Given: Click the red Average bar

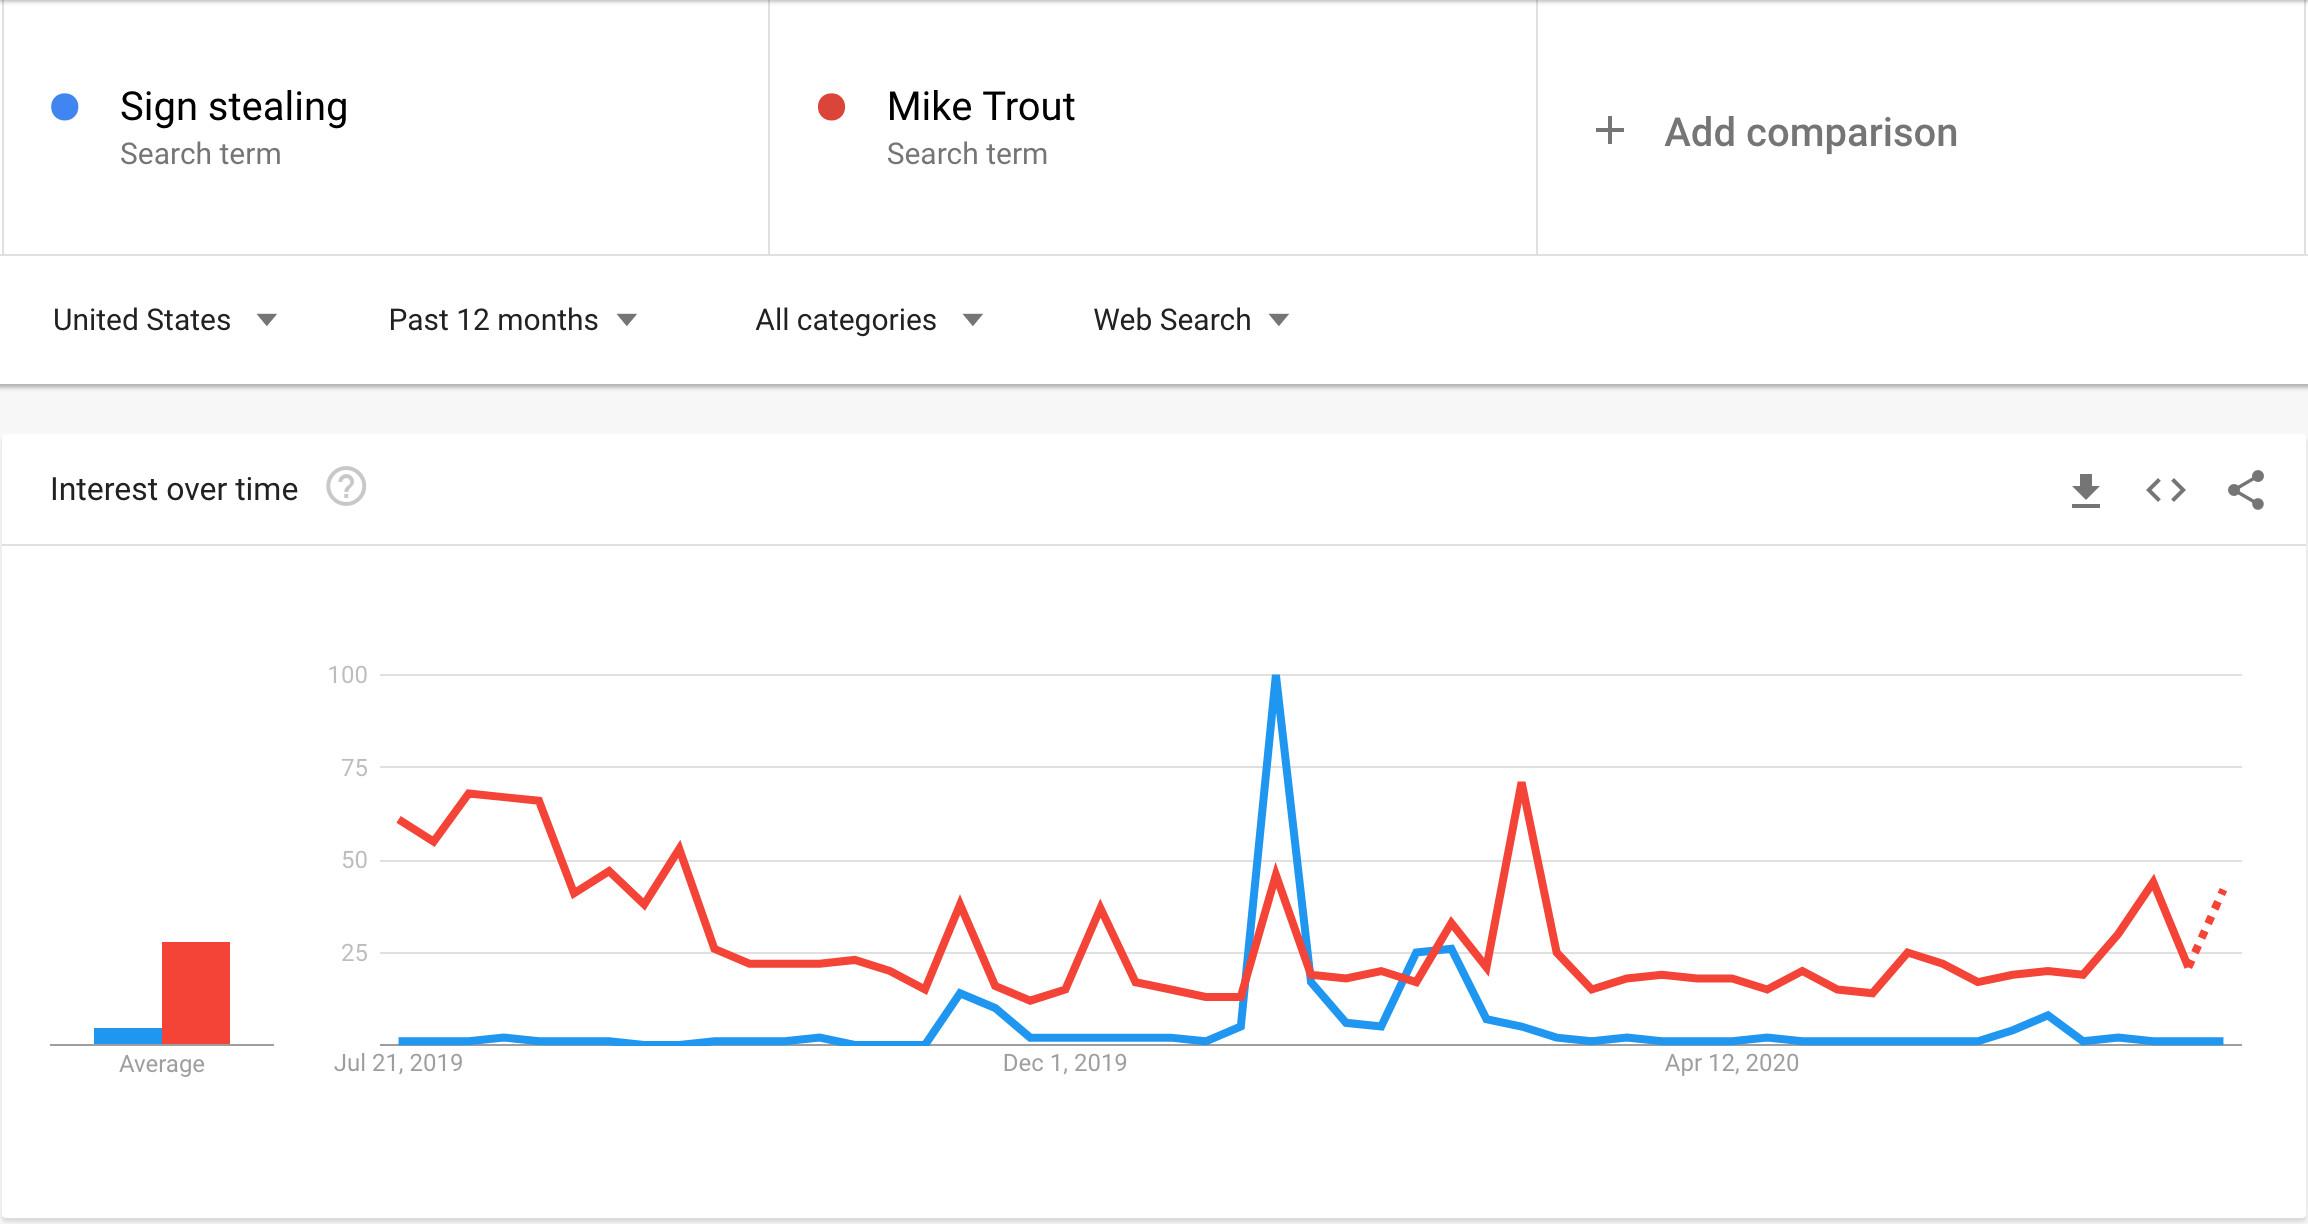Looking at the screenshot, I should (x=196, y=992).
